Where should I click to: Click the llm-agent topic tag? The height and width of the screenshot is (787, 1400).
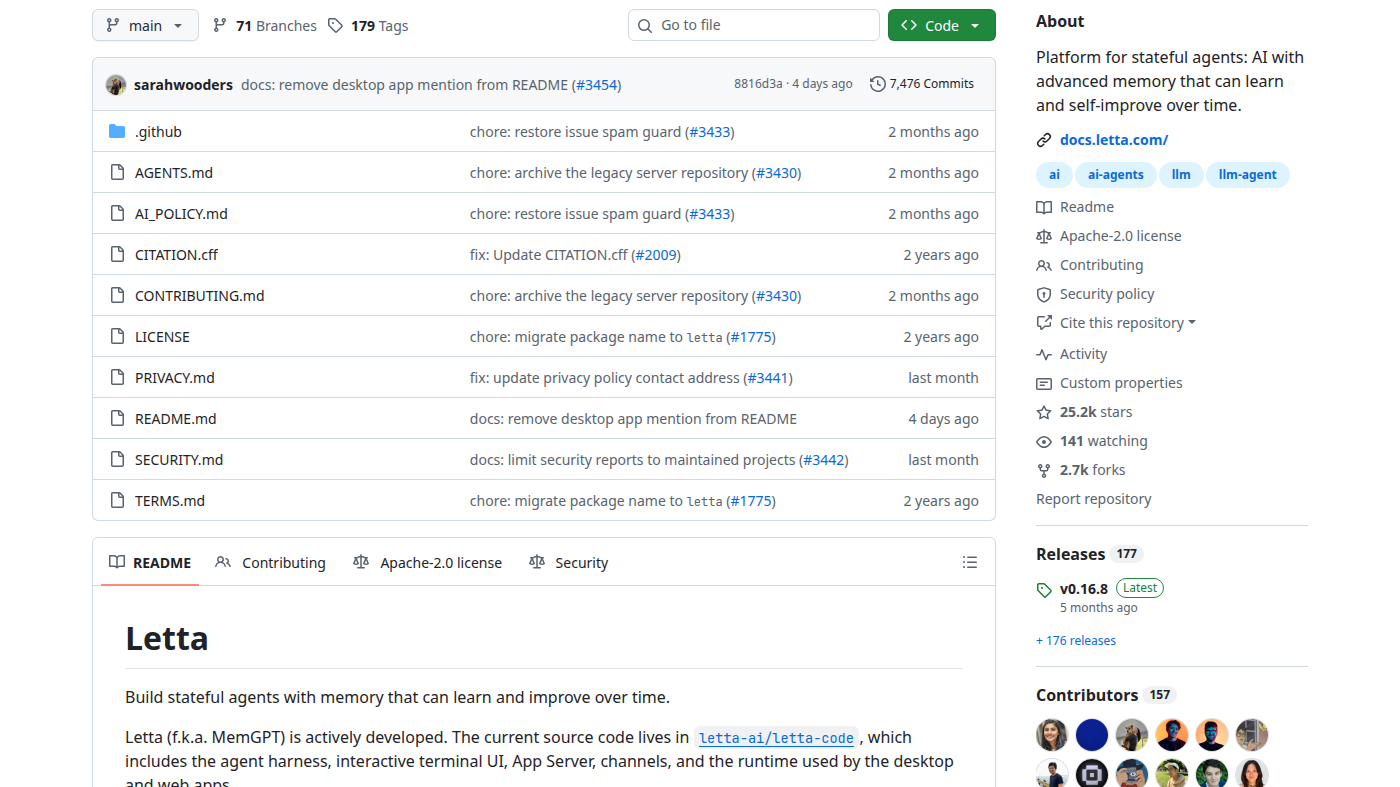[x=1248, y=175]
